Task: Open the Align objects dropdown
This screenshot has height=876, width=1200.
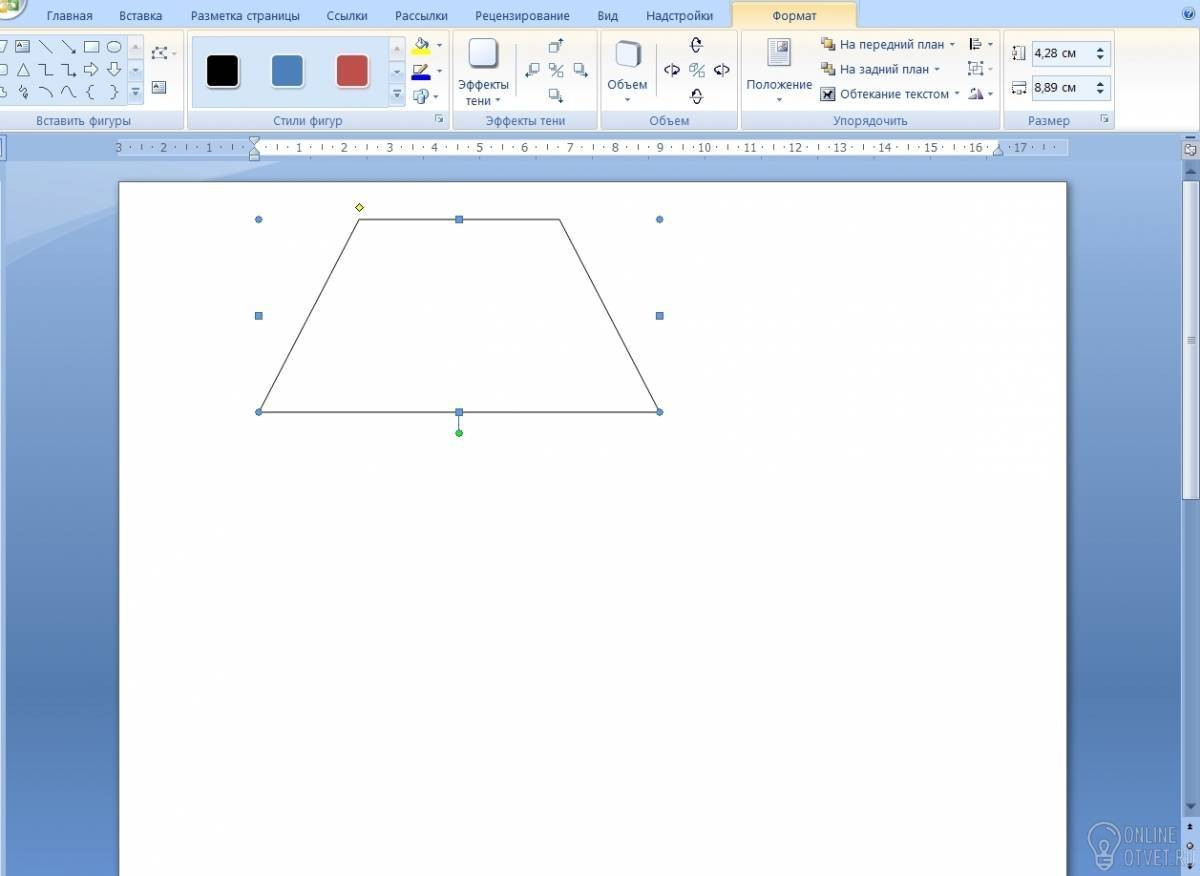Action: [981, 45]
